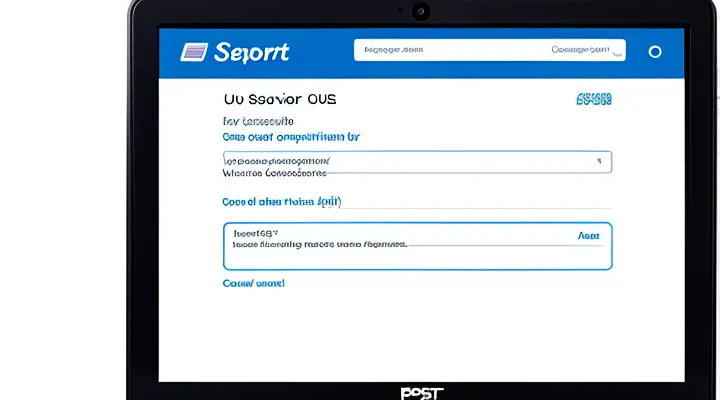Click the purple stacked logo icon in header
Screen dimensions: 720x400
click(194, 52)
